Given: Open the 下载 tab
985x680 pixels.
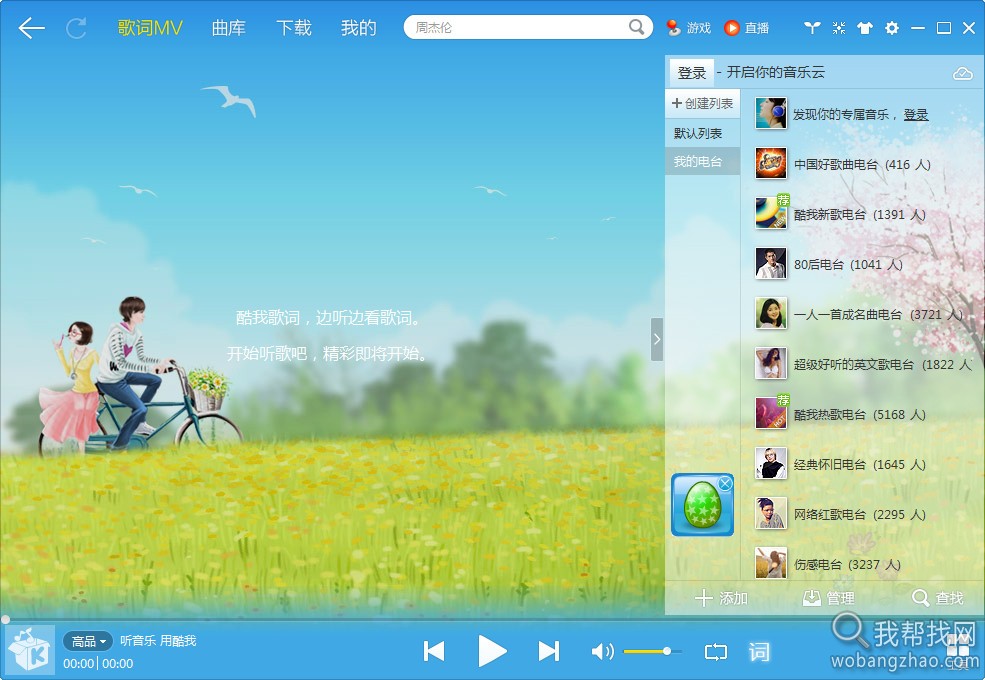Looking at the screenshot, I should click(294, 28).
